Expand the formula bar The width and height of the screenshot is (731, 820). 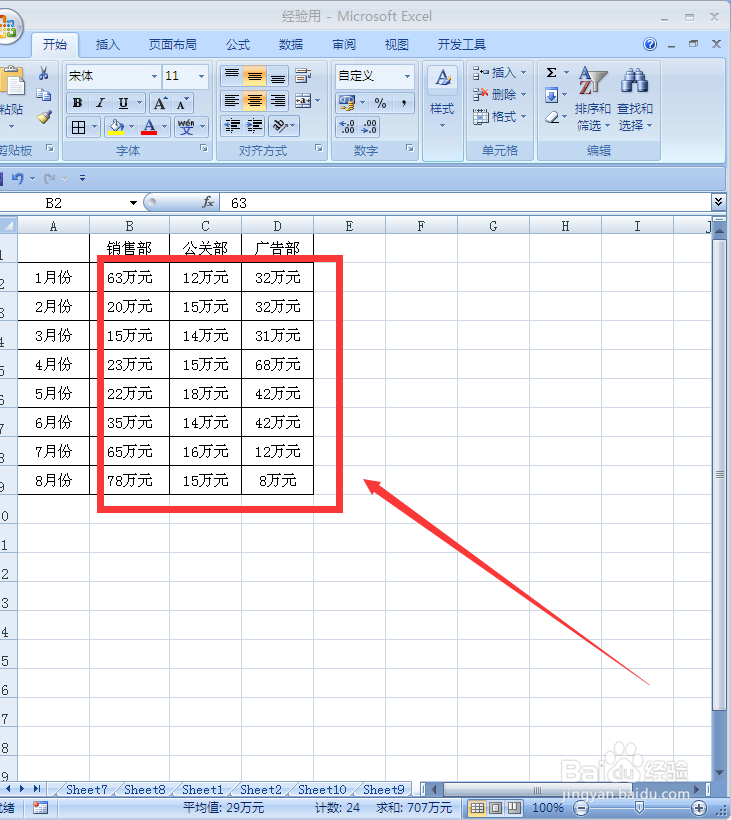point(718,201)
